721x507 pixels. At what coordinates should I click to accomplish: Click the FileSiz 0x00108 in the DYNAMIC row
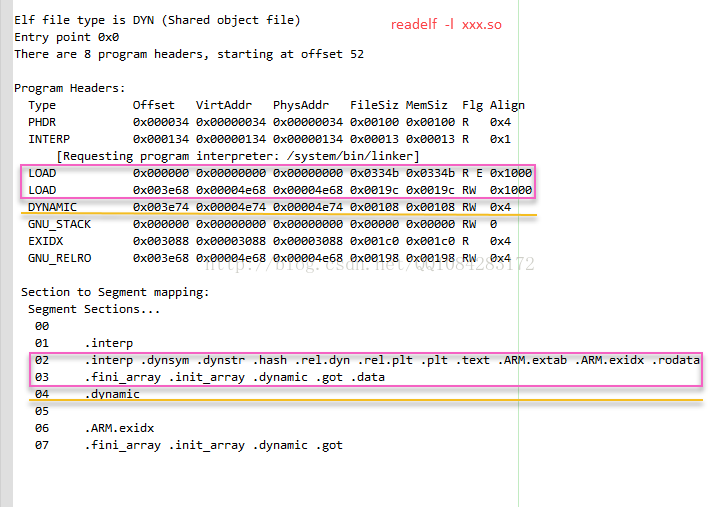374,207
